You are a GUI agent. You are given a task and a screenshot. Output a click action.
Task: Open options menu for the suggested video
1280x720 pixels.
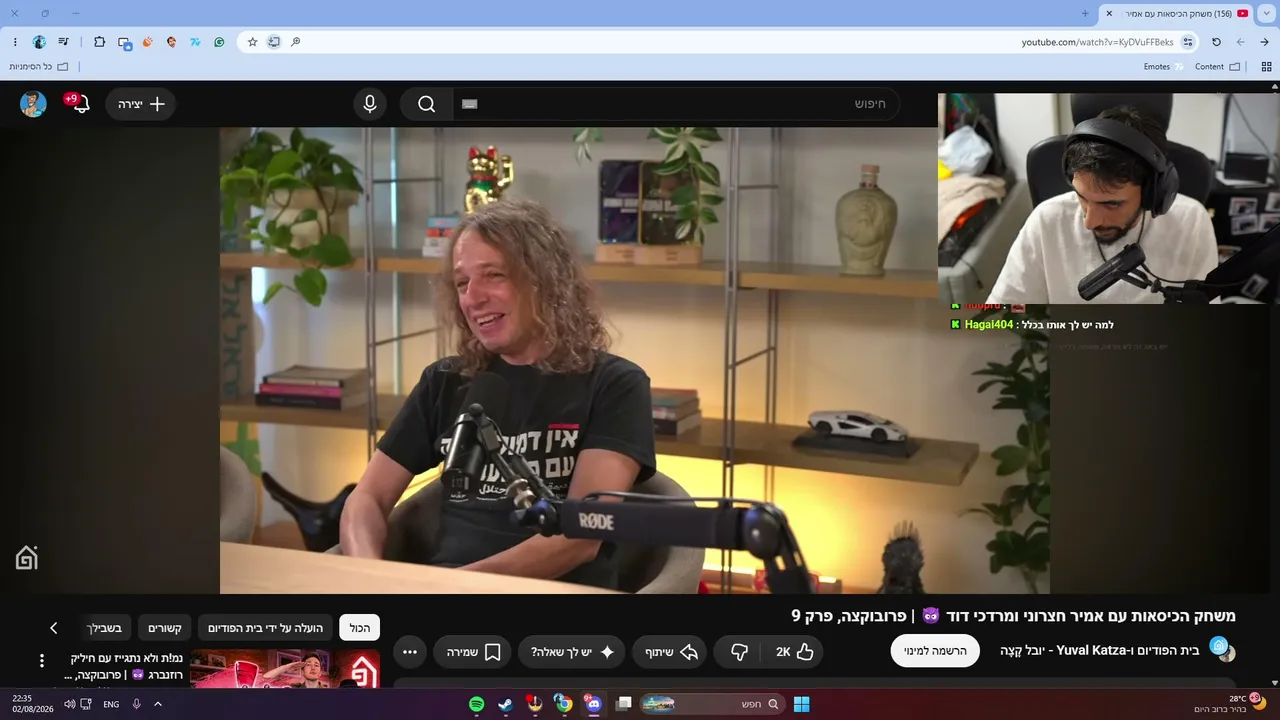coord(42,660)
